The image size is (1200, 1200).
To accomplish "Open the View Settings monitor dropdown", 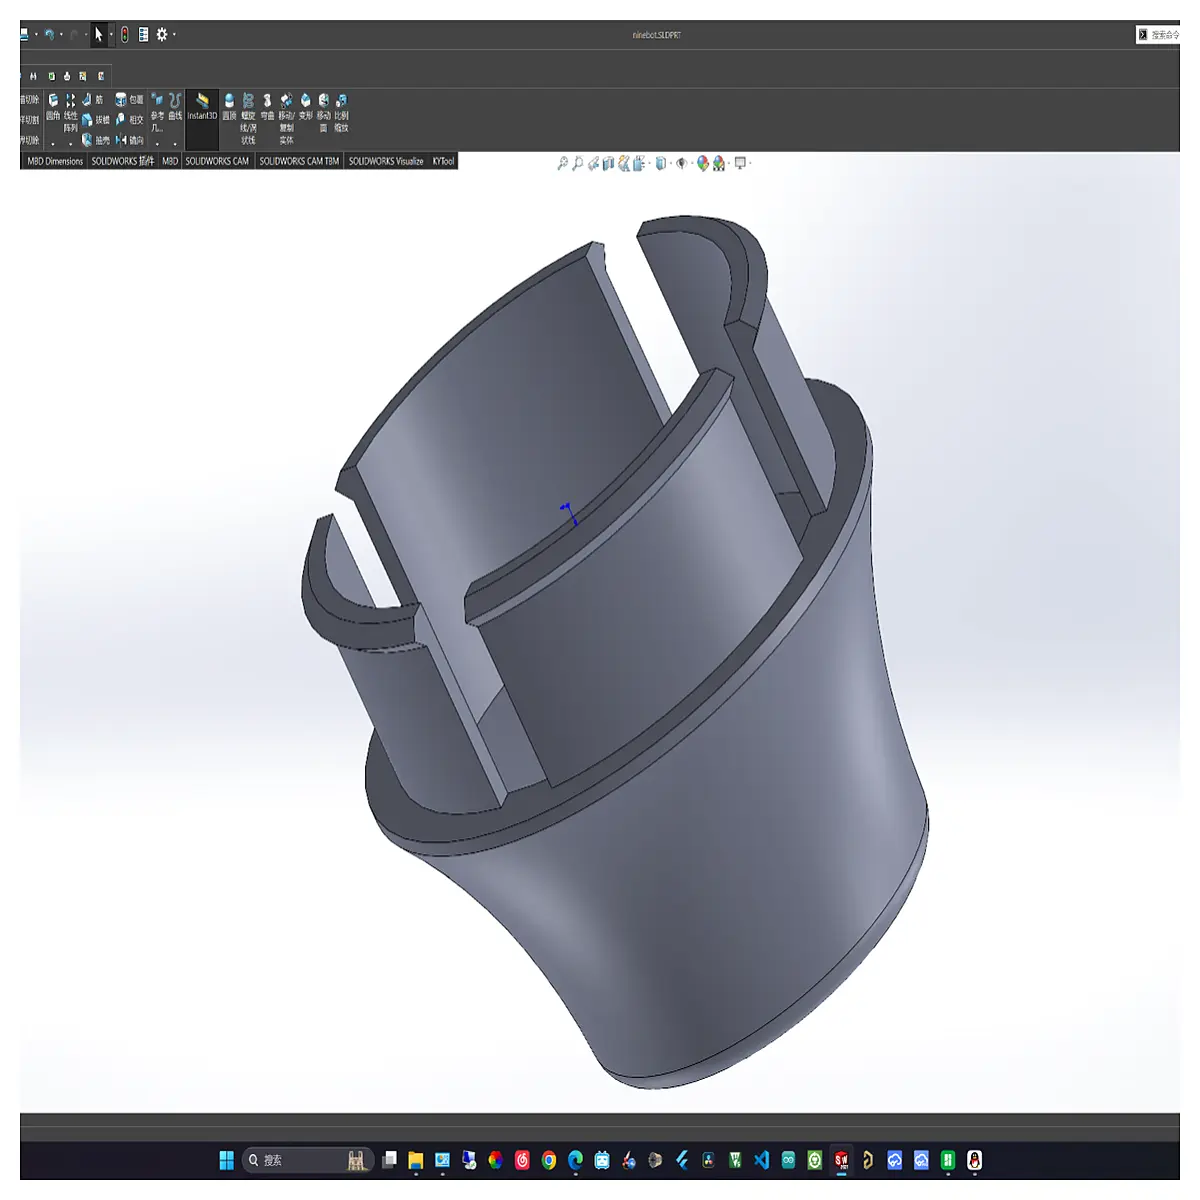I will pyautogui.click(x=741, y=163).
